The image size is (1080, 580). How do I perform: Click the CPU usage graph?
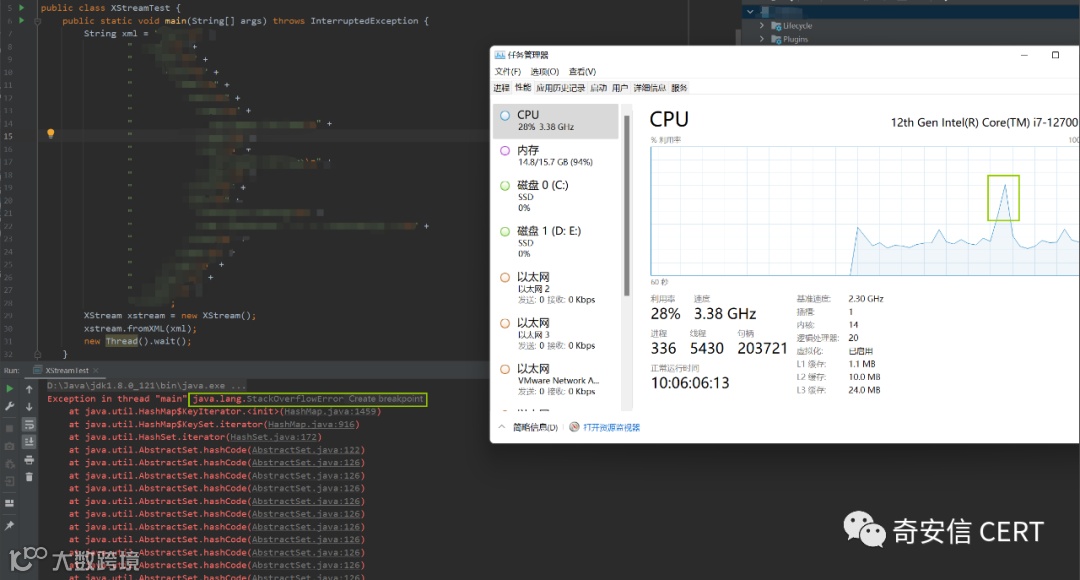[x=864, y=211]
